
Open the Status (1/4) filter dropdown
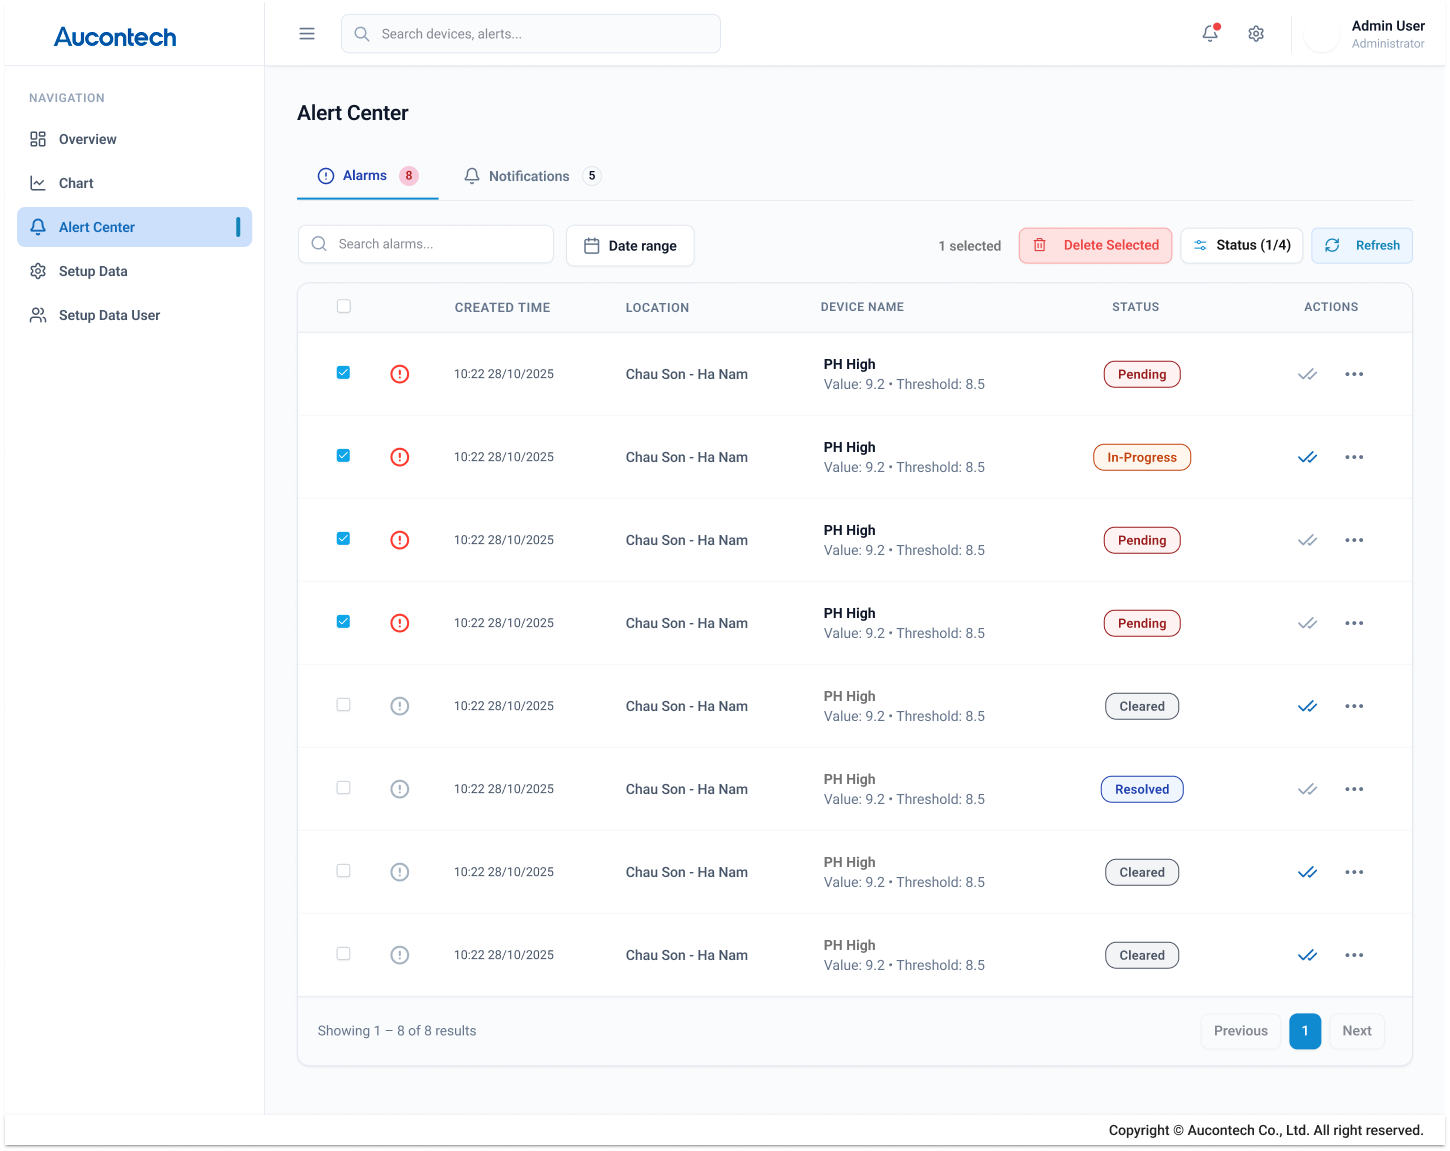[1242, 245]
